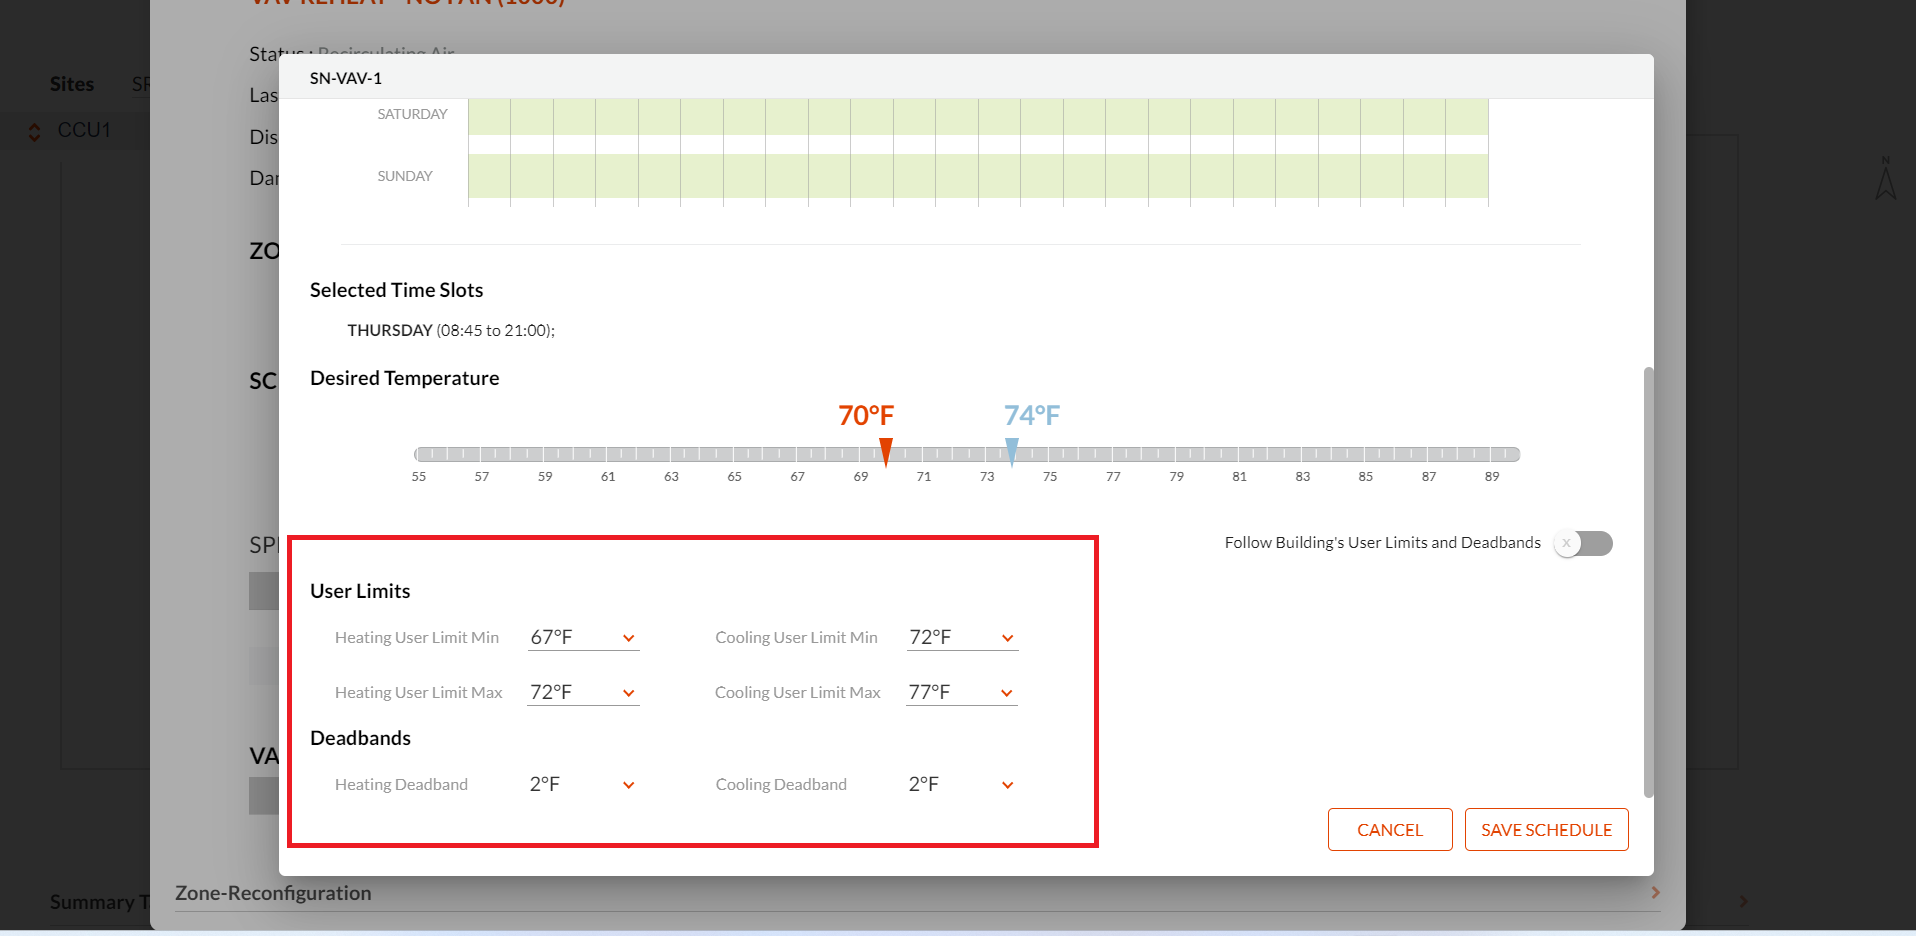
Task: Click the Heating Deadband label
Action: point(401,785)
